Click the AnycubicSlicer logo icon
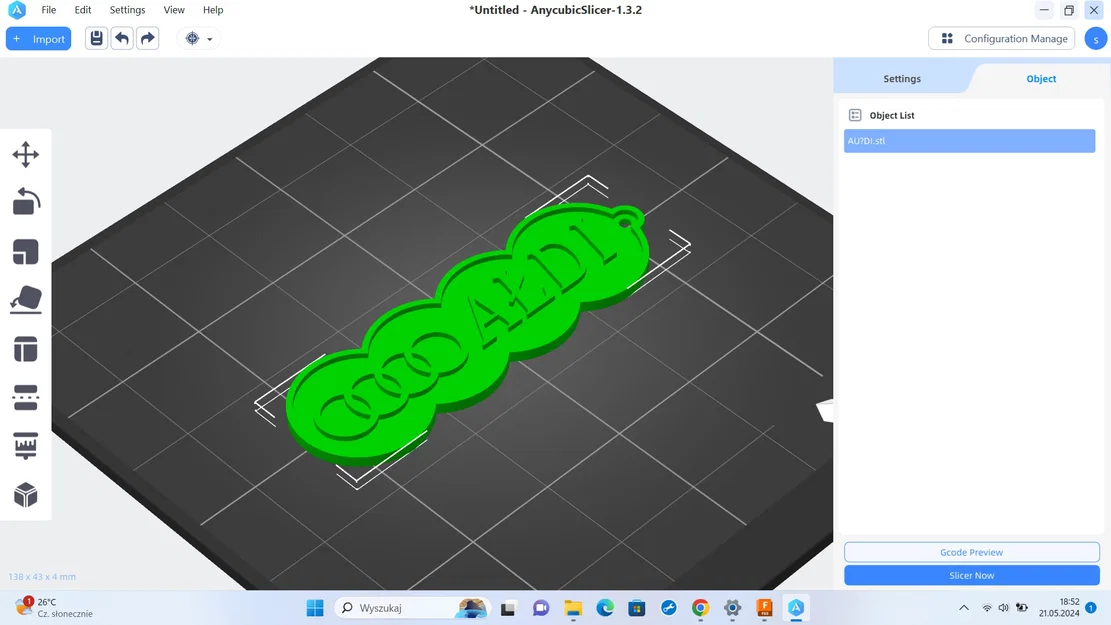The width and height of the screenshot is (1111, 625). coord(16,10)
